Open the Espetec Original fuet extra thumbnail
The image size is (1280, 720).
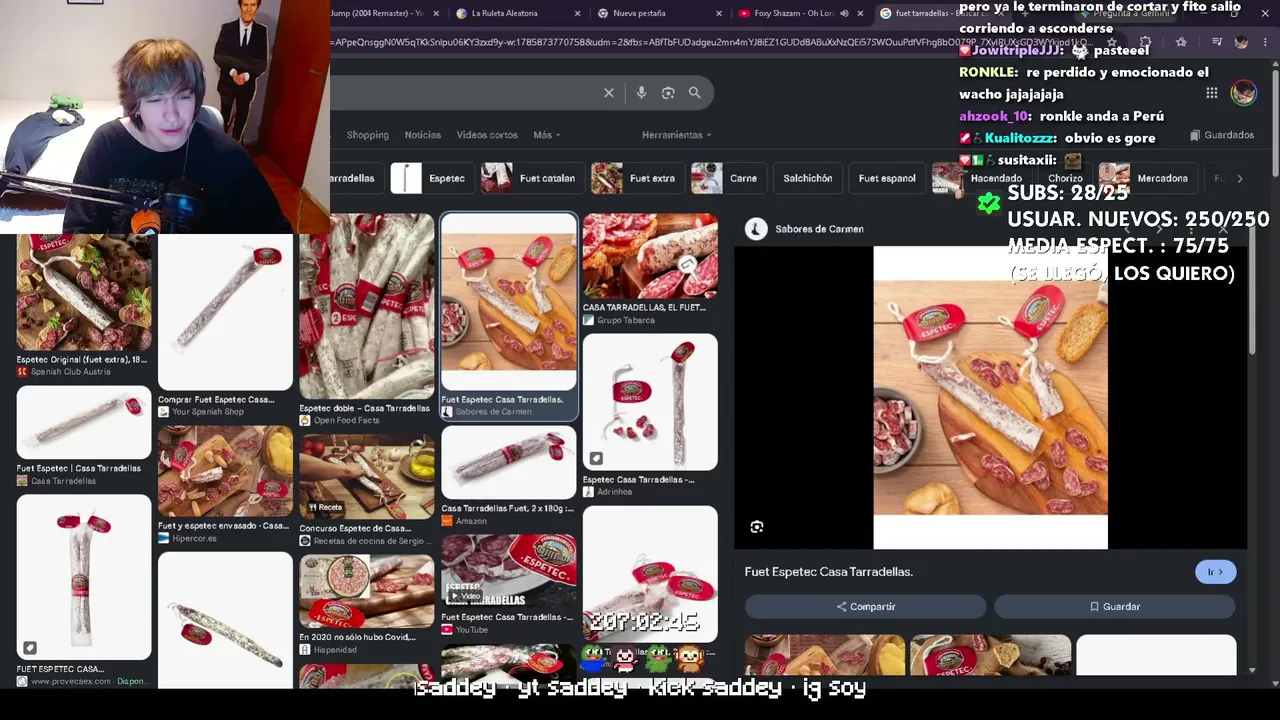click(x=84, y=293)
